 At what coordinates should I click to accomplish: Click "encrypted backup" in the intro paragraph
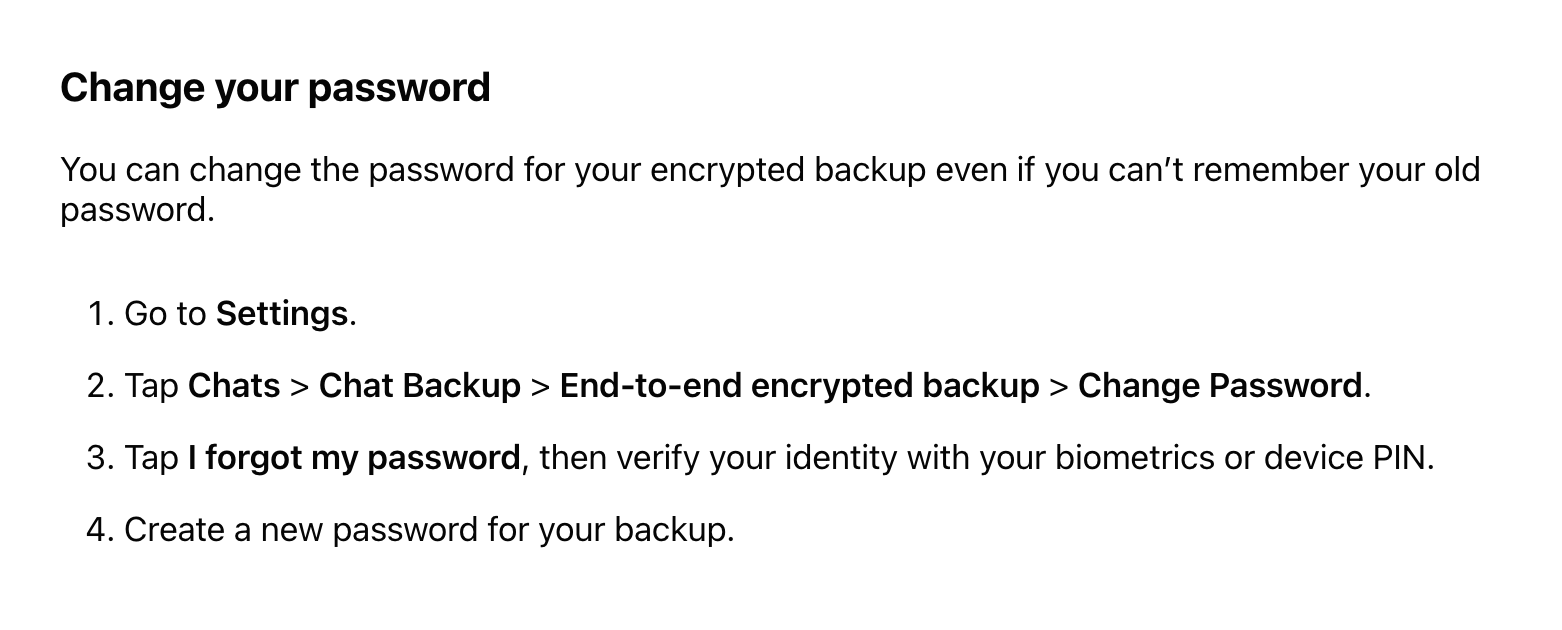(788, 170)
